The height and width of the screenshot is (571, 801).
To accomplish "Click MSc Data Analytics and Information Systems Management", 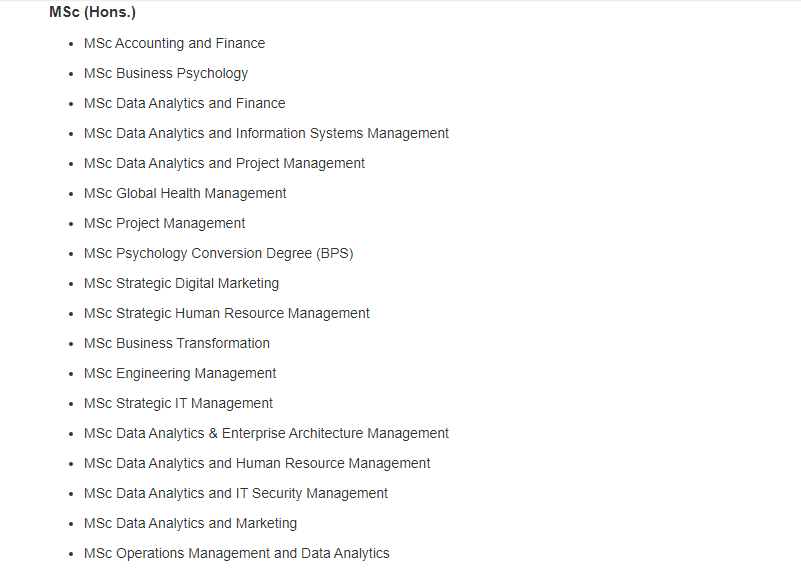I will pyautogui.click(x=266, y=133).
